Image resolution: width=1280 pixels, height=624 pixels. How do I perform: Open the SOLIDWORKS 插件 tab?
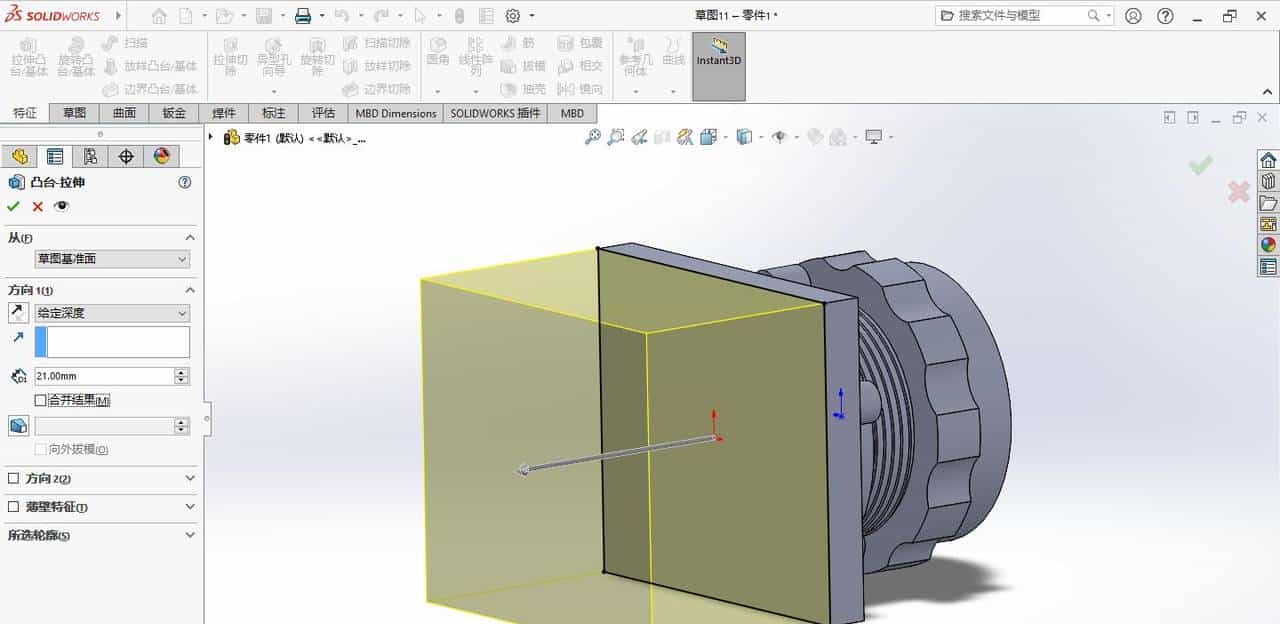point(498,113)
